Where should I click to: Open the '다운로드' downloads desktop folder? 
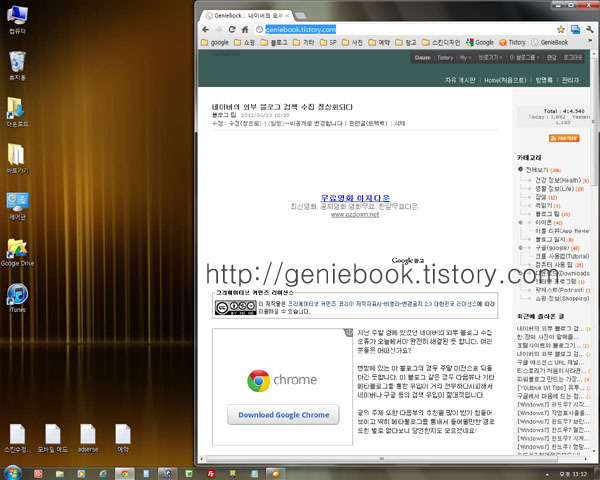pos(17,112)
